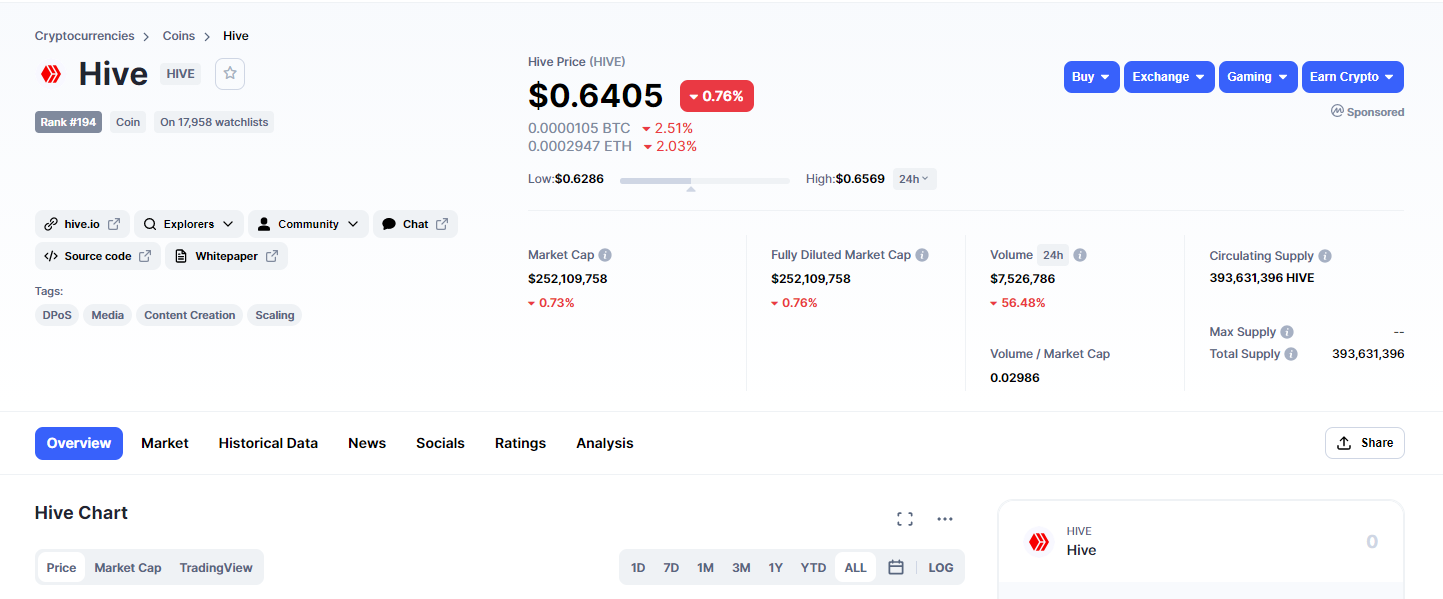Click the external link icon next to Whitepaper
Viewport: 1443px width, 599px height.
(272, 256)
